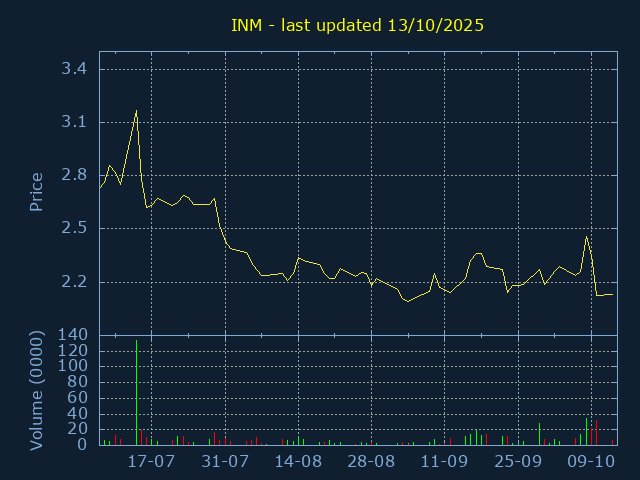Click the Volume (0000) axis label

36,389
